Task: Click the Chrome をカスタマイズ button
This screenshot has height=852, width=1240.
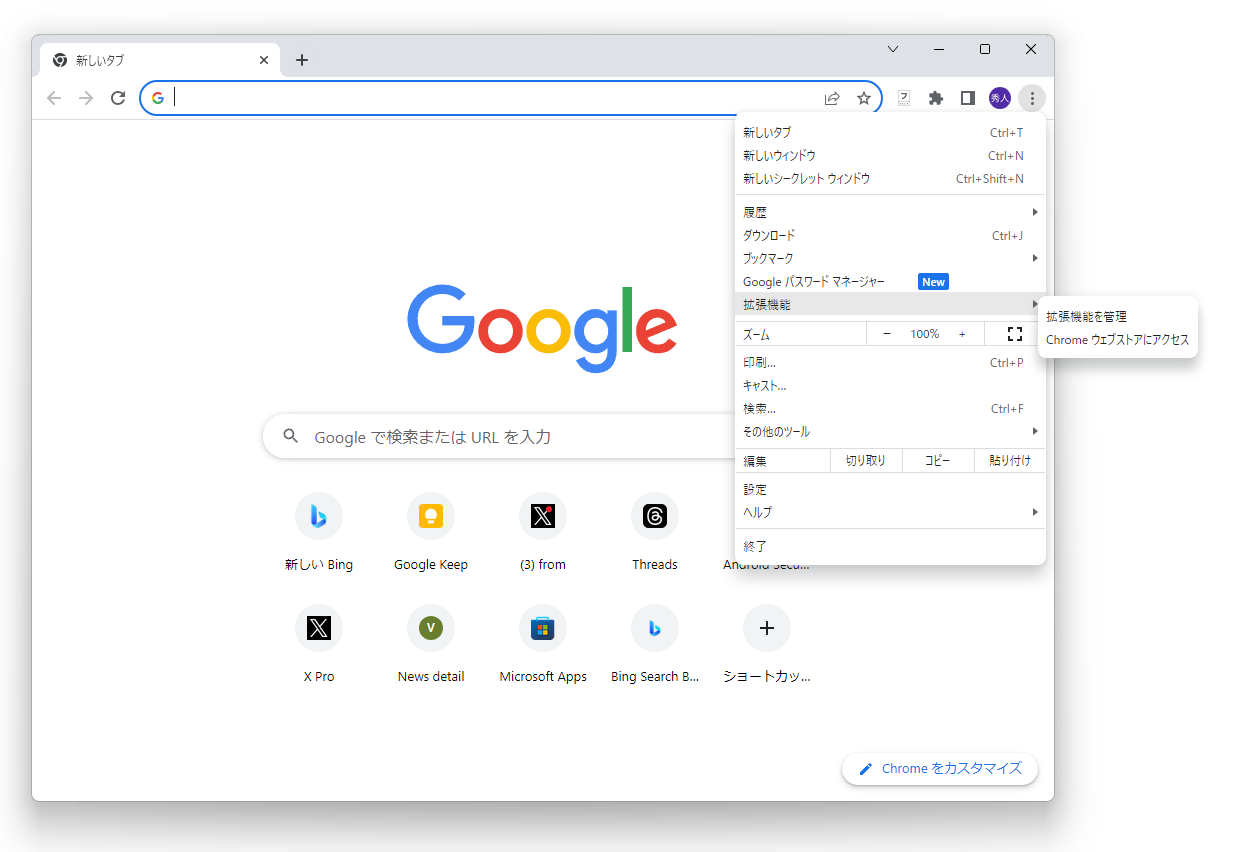Action: (939, 768)
